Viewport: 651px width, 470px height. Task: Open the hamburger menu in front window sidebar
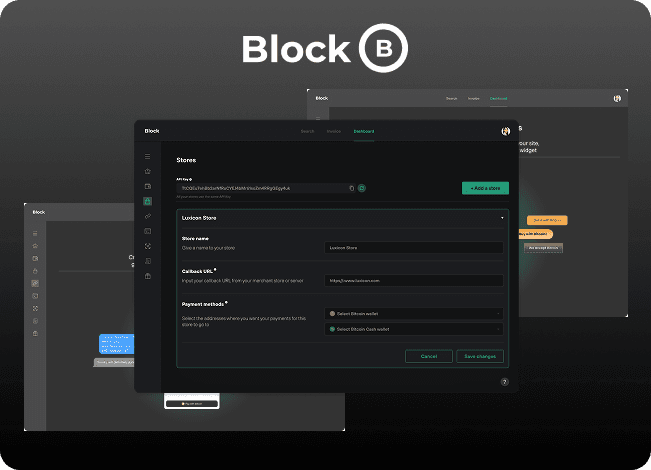(x=147, y=157)
